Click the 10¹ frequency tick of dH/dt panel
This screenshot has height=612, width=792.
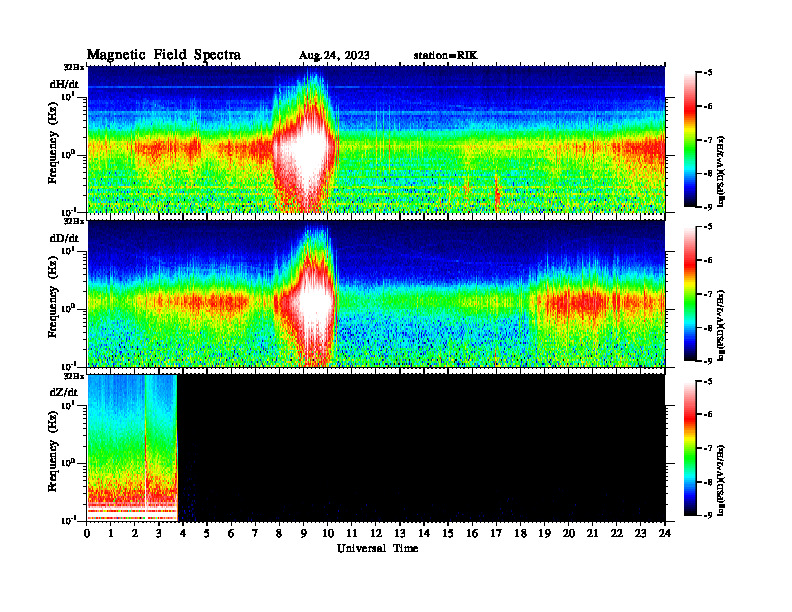coord(68,96)
